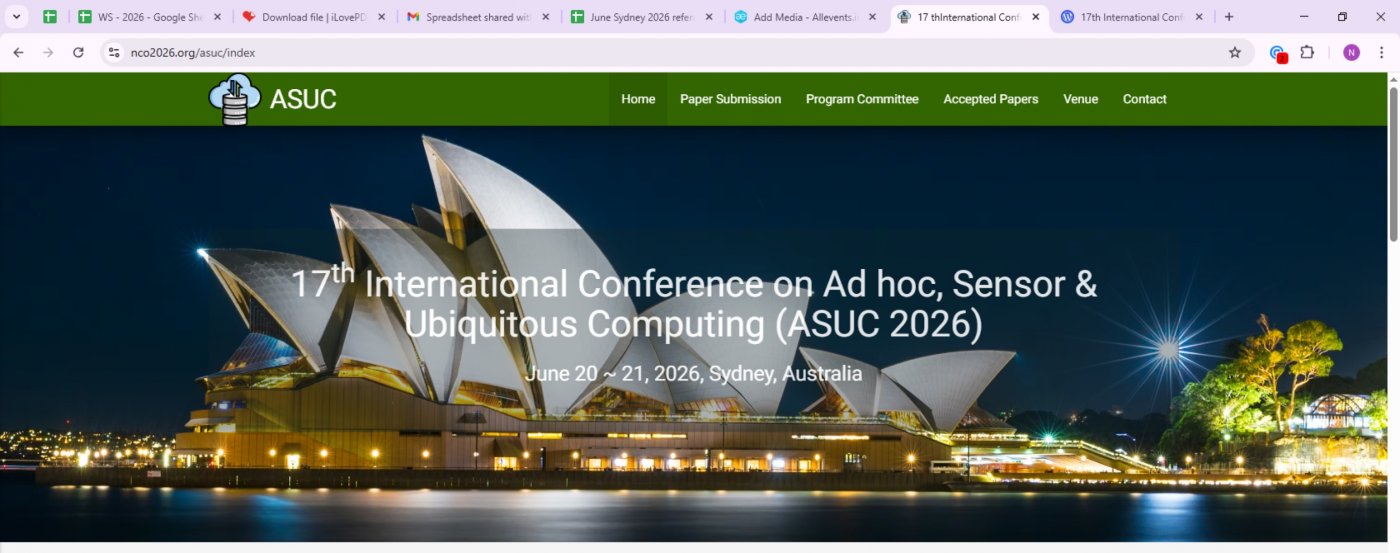1400x553 pixels.
Task: Open the Venue page link
Action: click(1080, 99)
